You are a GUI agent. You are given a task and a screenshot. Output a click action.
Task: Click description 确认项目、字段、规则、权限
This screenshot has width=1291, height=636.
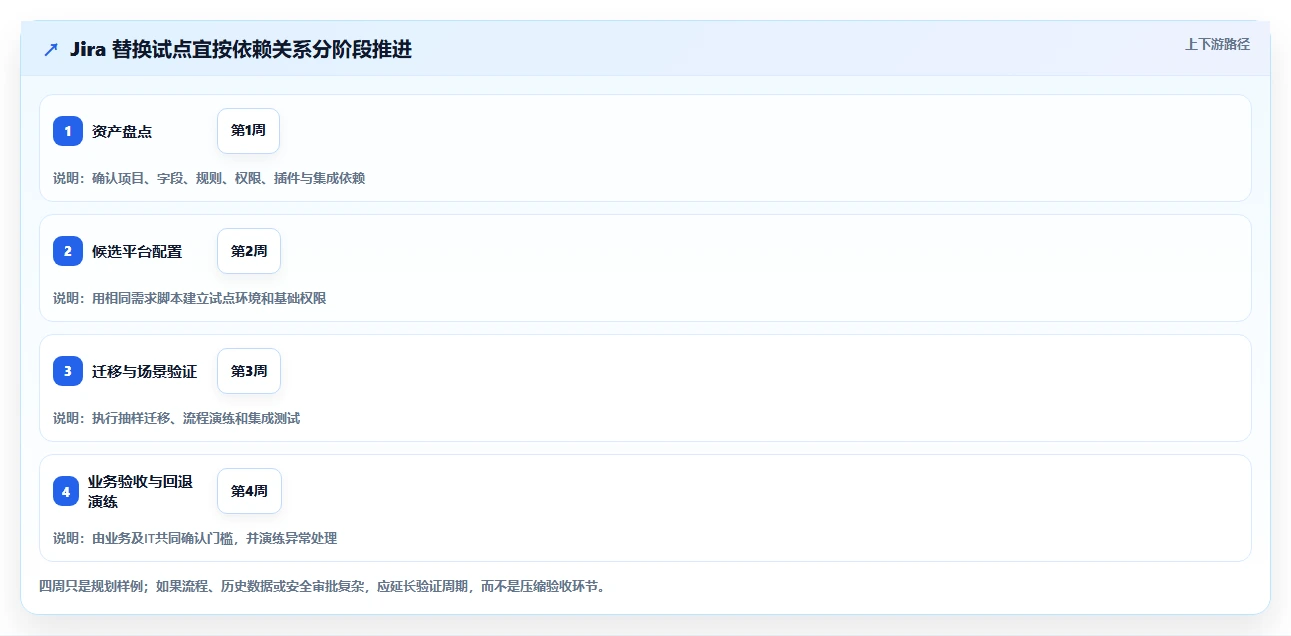tap(209, 178)
